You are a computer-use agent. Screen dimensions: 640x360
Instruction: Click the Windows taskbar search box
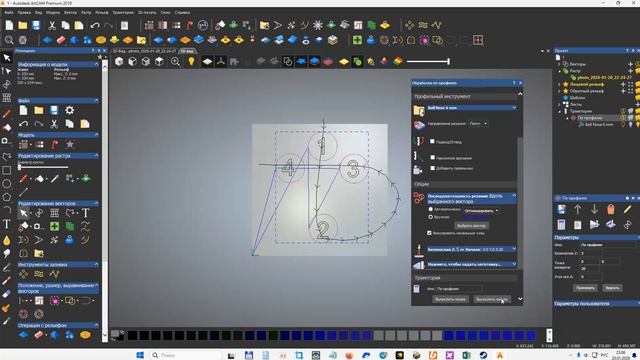[x=186, y=355]
